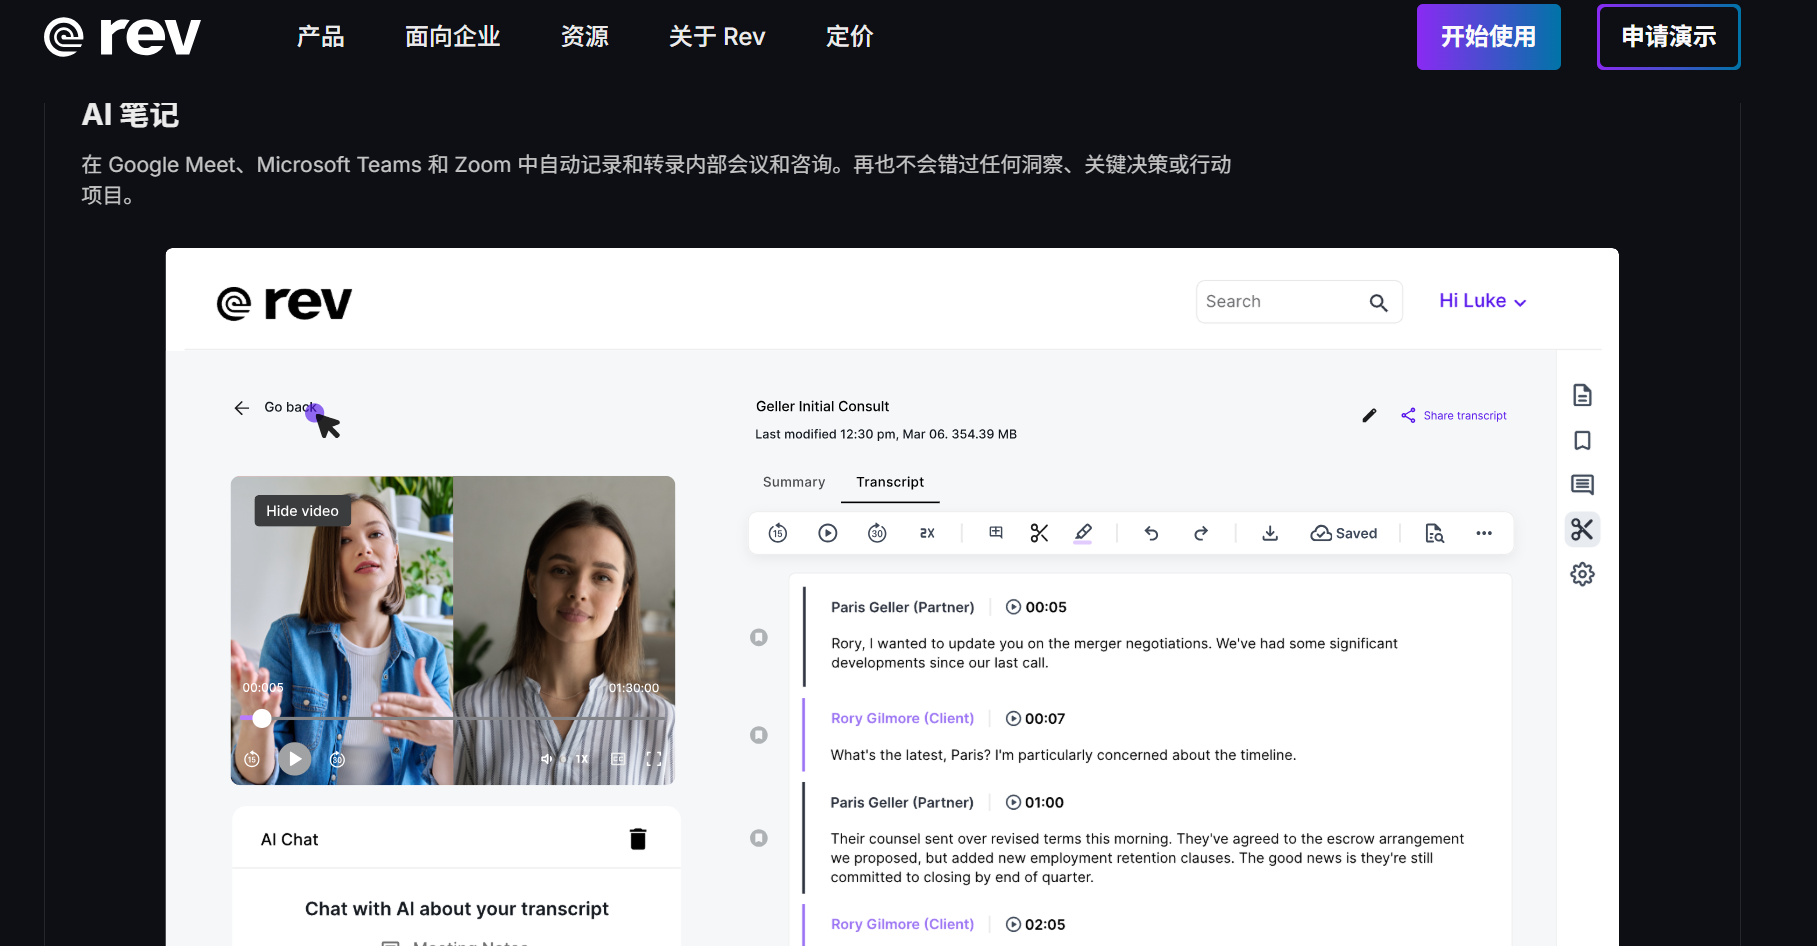Screen dimensions: 1817x946
Task: Click the 申请演示 button
Action: (x=1668, y=37)
